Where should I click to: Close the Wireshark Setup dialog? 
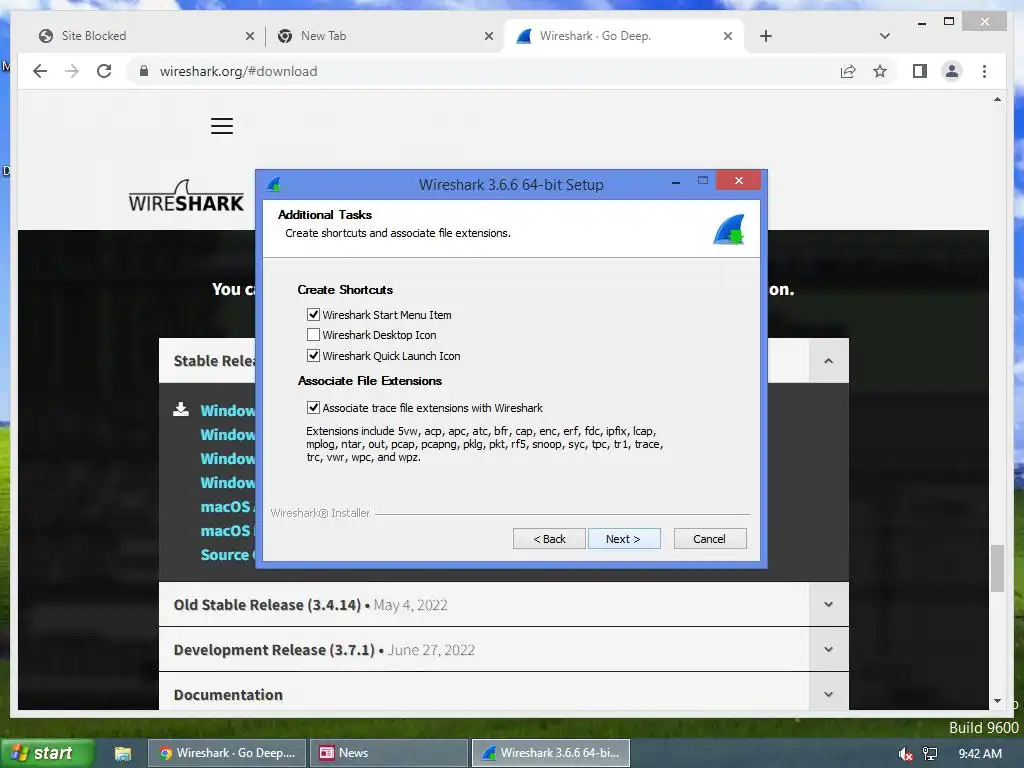(739, 180)
